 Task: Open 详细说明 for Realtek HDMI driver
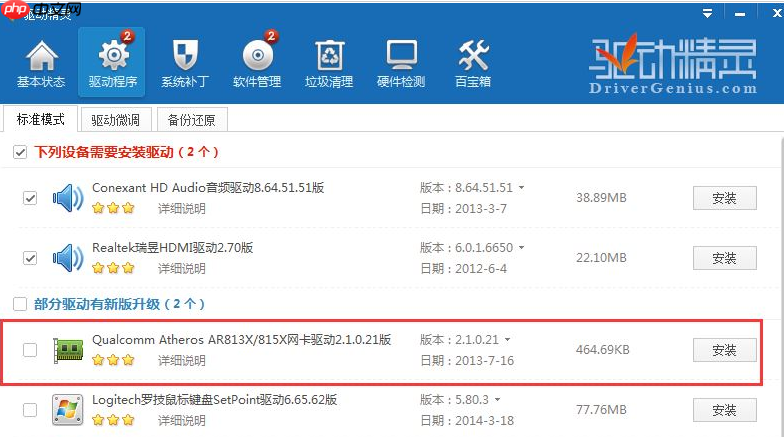pyautogui.click(x=182, y=268)
